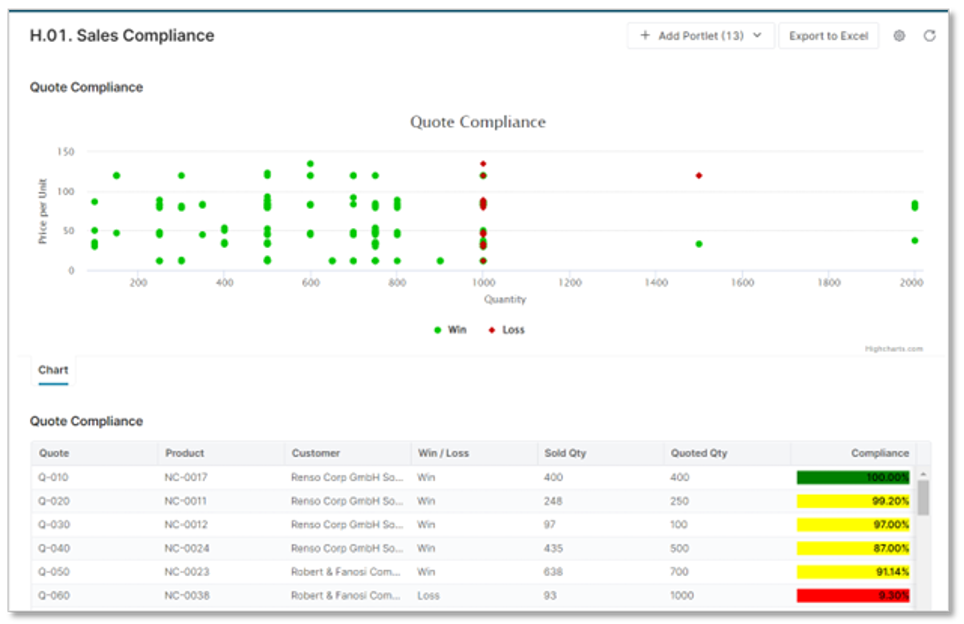
Task: Sort by Win / Loss column header
Action: click(x=443, y=453)
